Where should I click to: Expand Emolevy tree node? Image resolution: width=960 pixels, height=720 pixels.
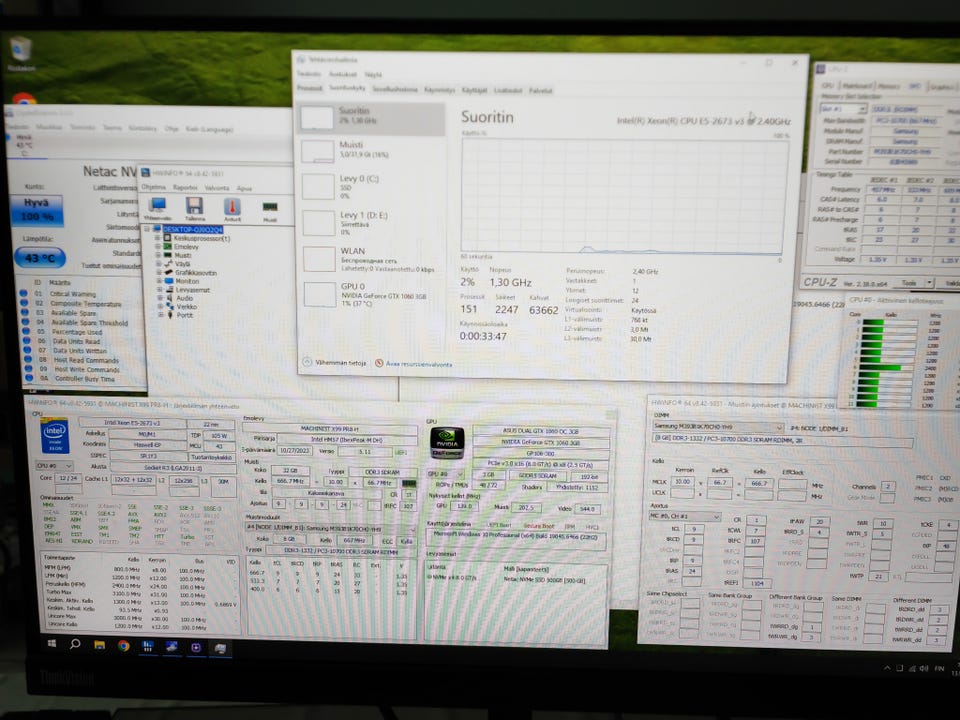point(159,246)
